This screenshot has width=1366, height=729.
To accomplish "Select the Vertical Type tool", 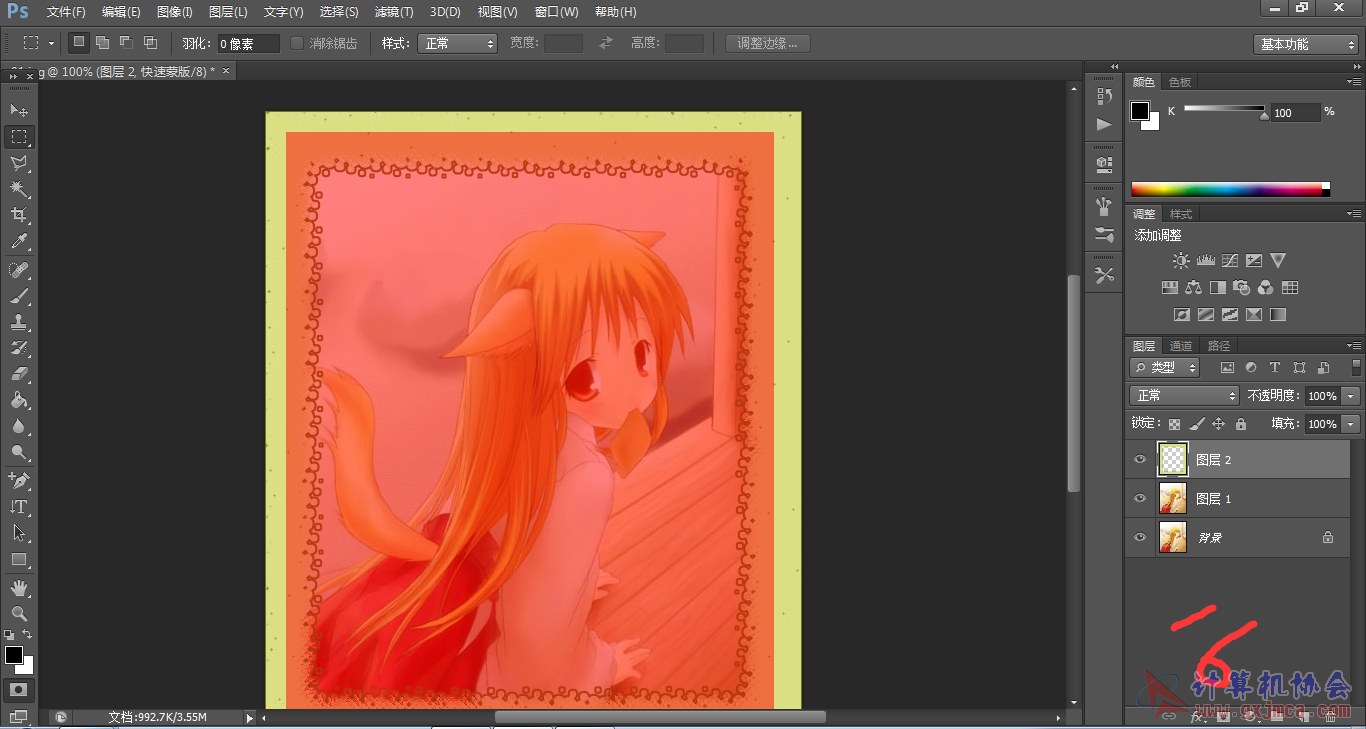I will (19, 507).
